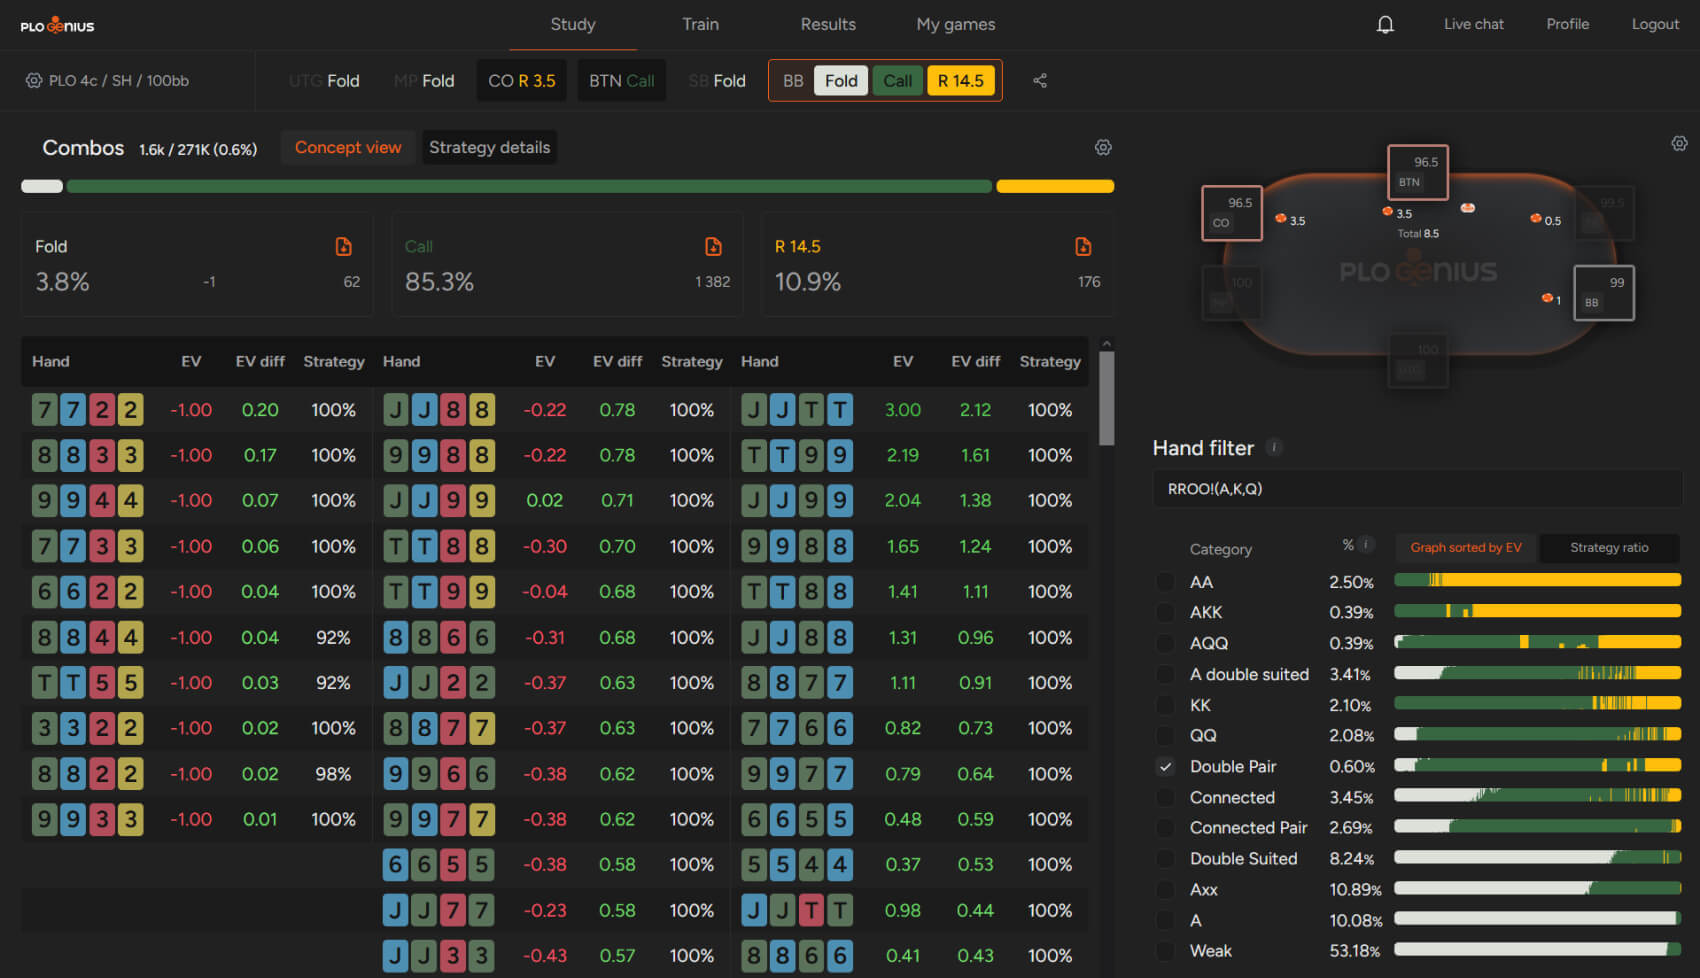Open the PLO 4c / SH / 100bb game selector
1700x978 pixels.
[108, 81]
